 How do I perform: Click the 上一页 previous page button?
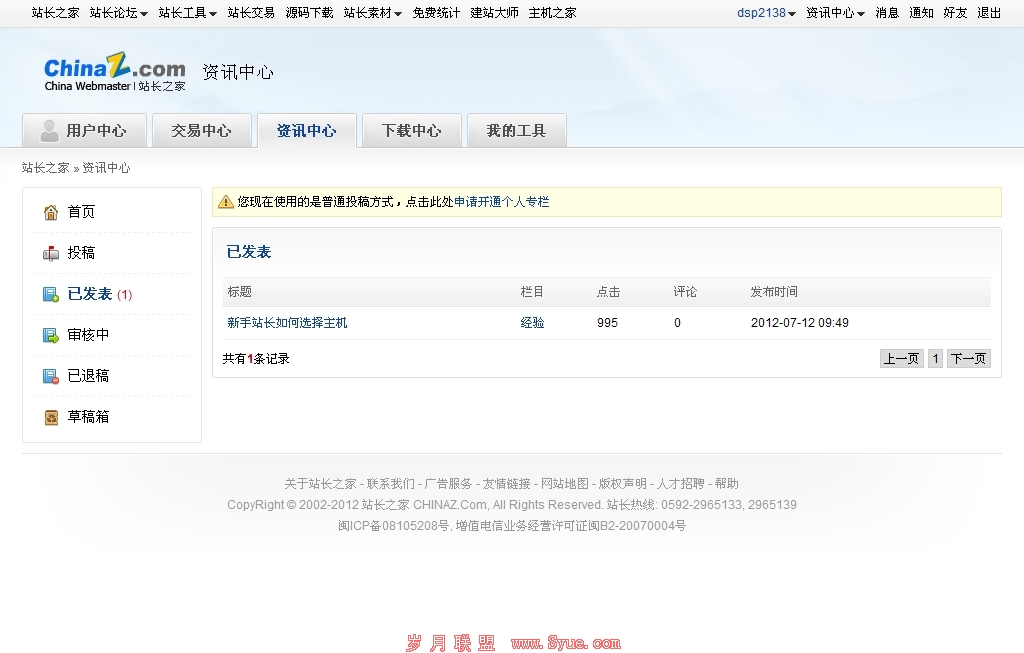(901, 359)
